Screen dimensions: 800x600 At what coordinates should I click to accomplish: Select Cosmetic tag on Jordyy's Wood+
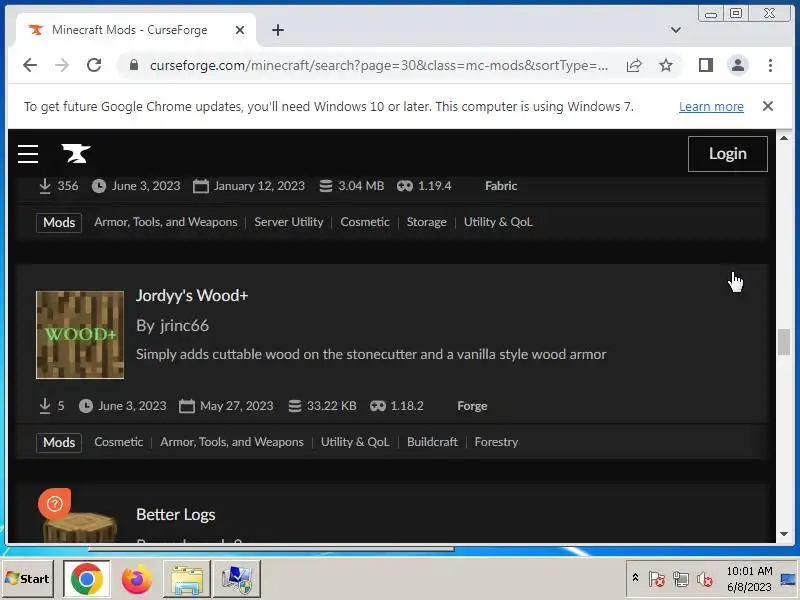118,442
